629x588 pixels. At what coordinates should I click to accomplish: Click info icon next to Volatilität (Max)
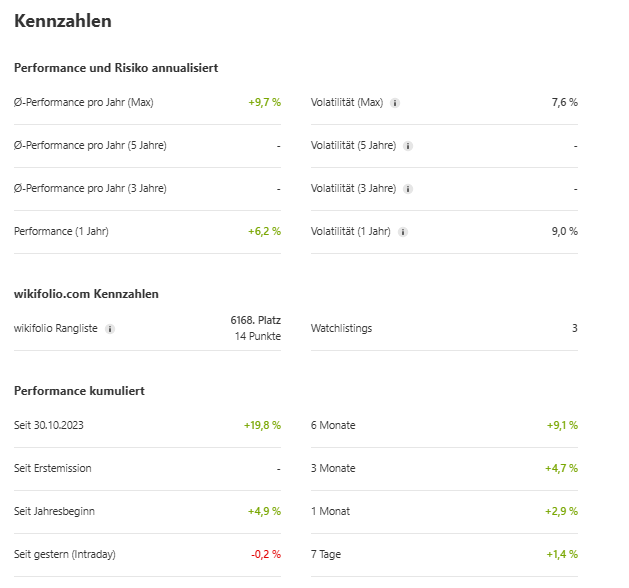pyautogui.click(x=395, y=103)
